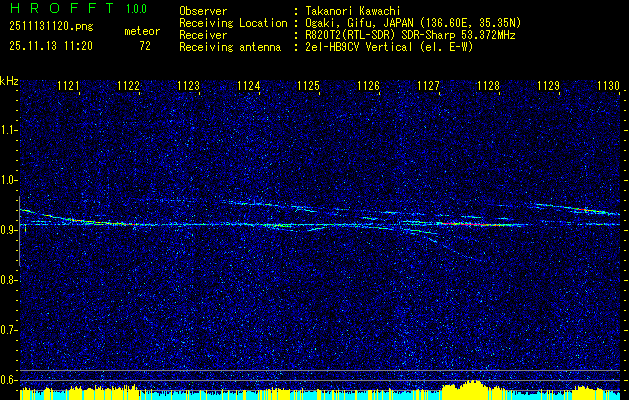This screenshot has height=400, width=629.
Task: Click the 0.9 kHz frequency label
Action: [8, 230]
